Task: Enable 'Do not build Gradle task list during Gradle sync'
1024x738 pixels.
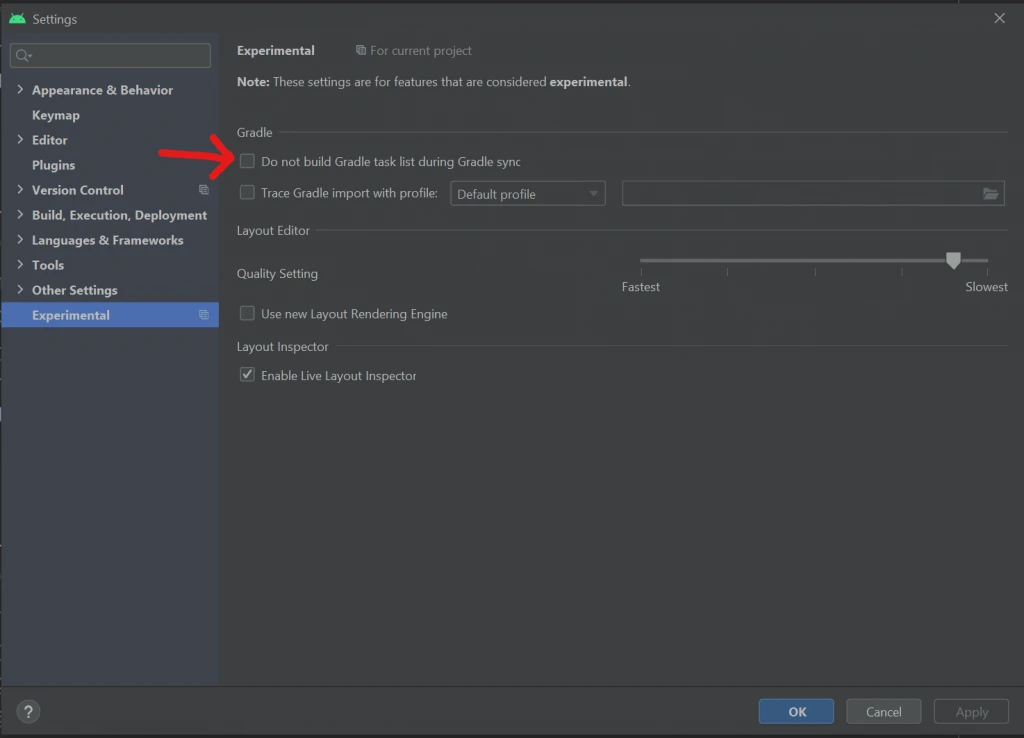Action: click(246, 161)
